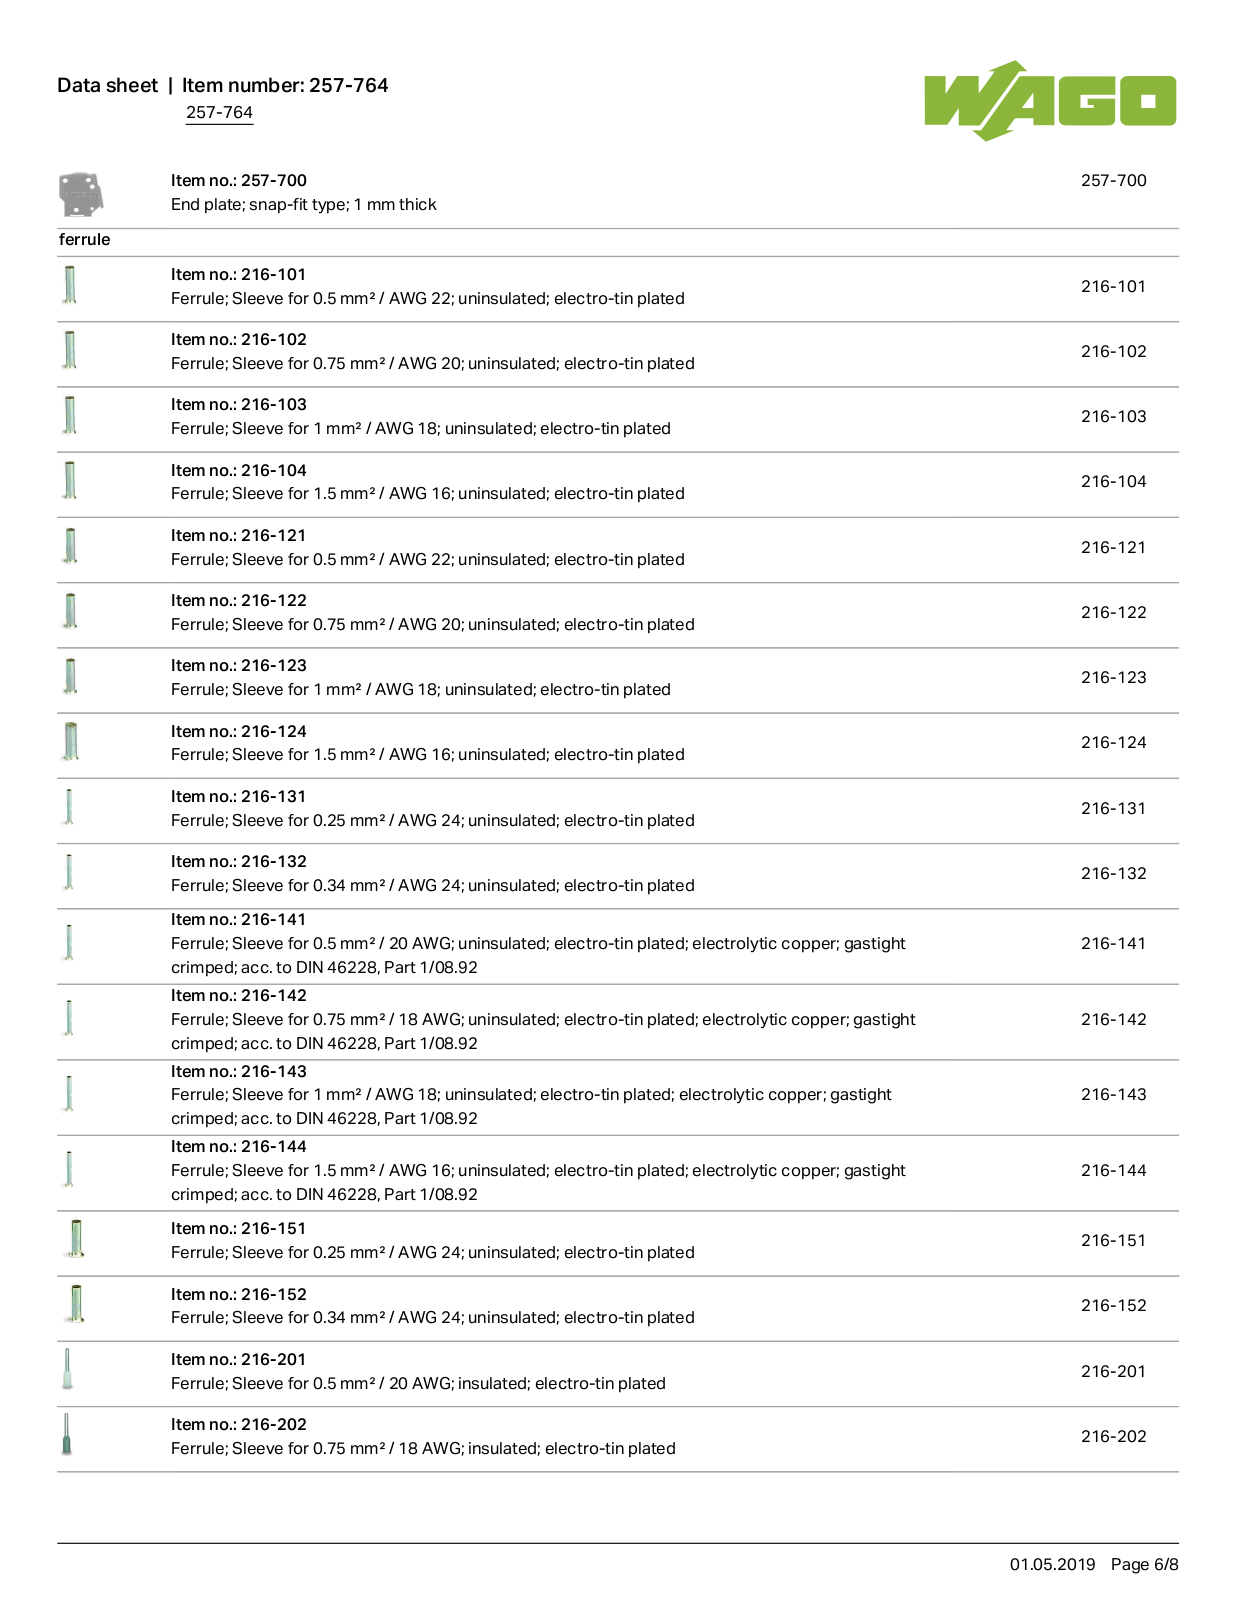1237x1600 pixels.
Task: Select the insulated 216-201 ferrule thumbnail
Action: (x=68, y=1370)
